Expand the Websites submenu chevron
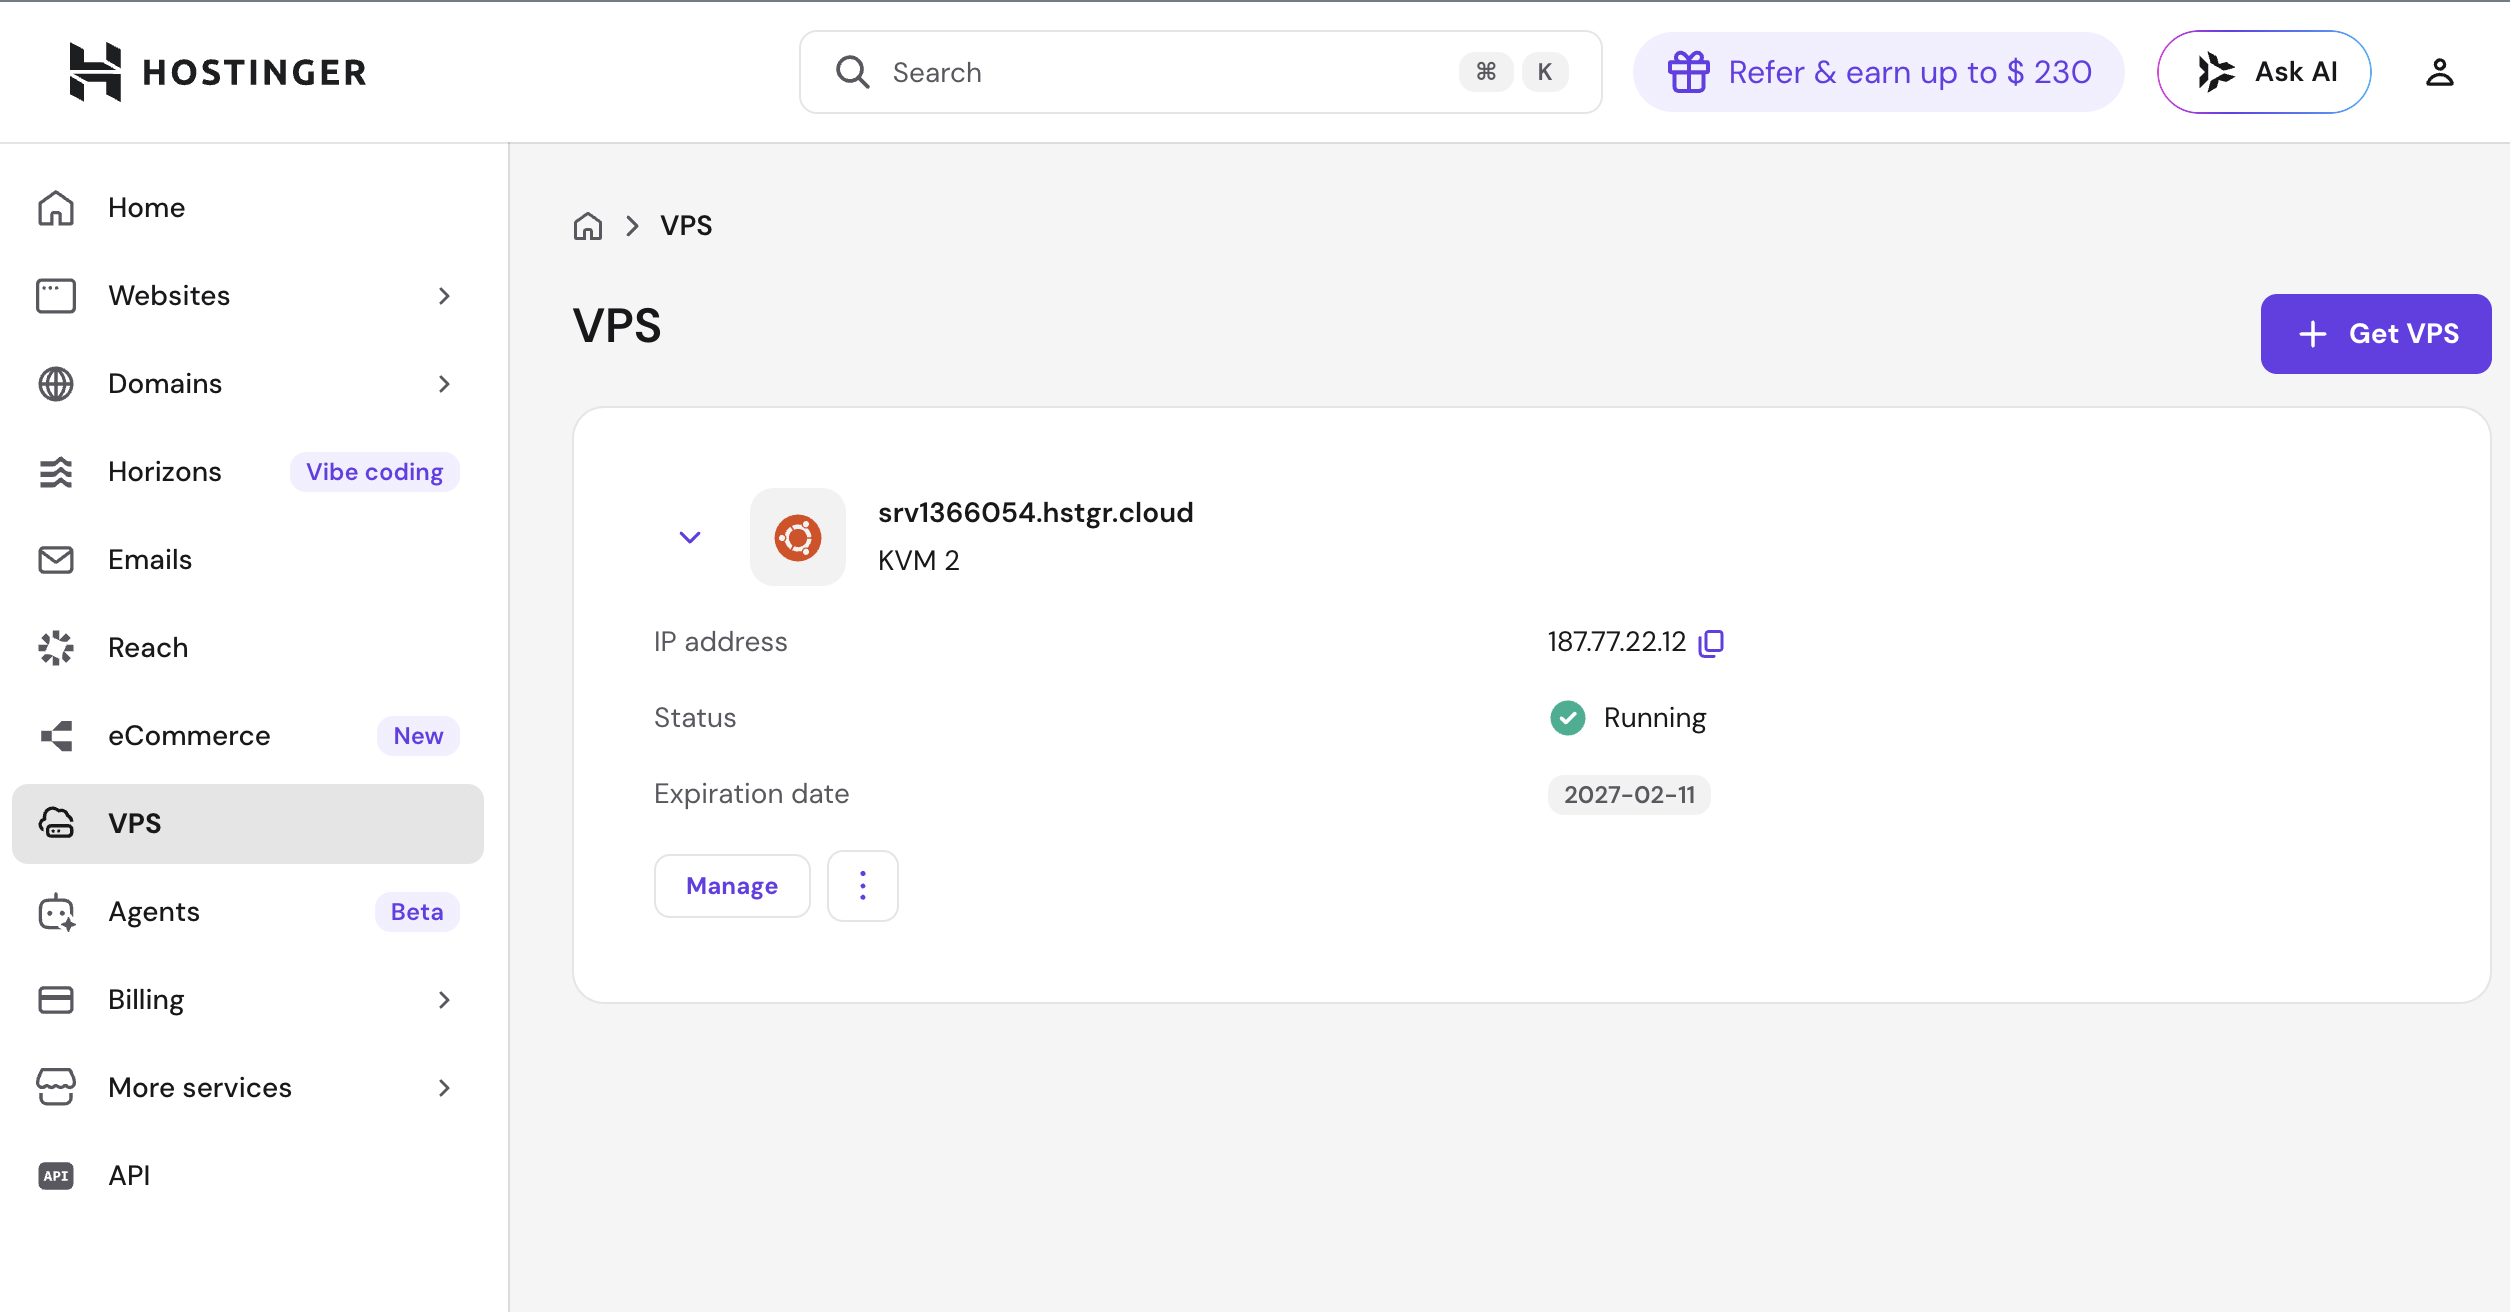Image resolution: width=2510 pixels, height=1312 pixels. coord(444,296)
